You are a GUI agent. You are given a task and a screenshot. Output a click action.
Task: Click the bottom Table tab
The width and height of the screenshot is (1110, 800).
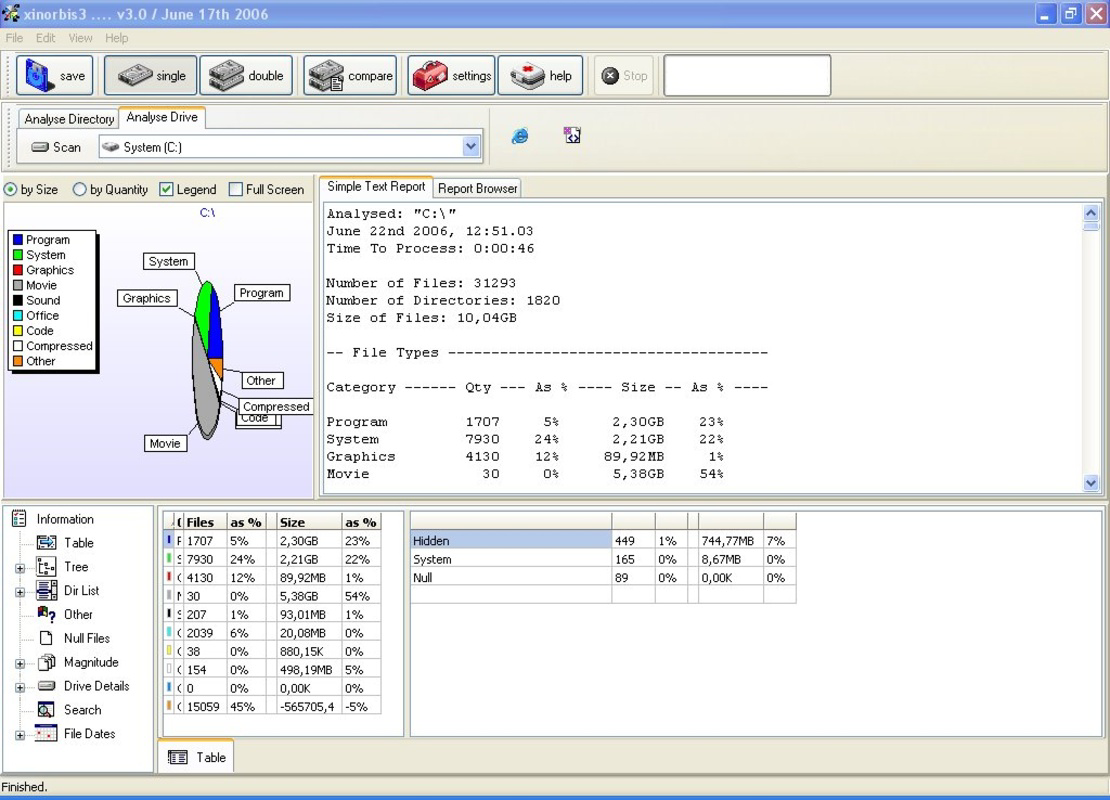196,757
